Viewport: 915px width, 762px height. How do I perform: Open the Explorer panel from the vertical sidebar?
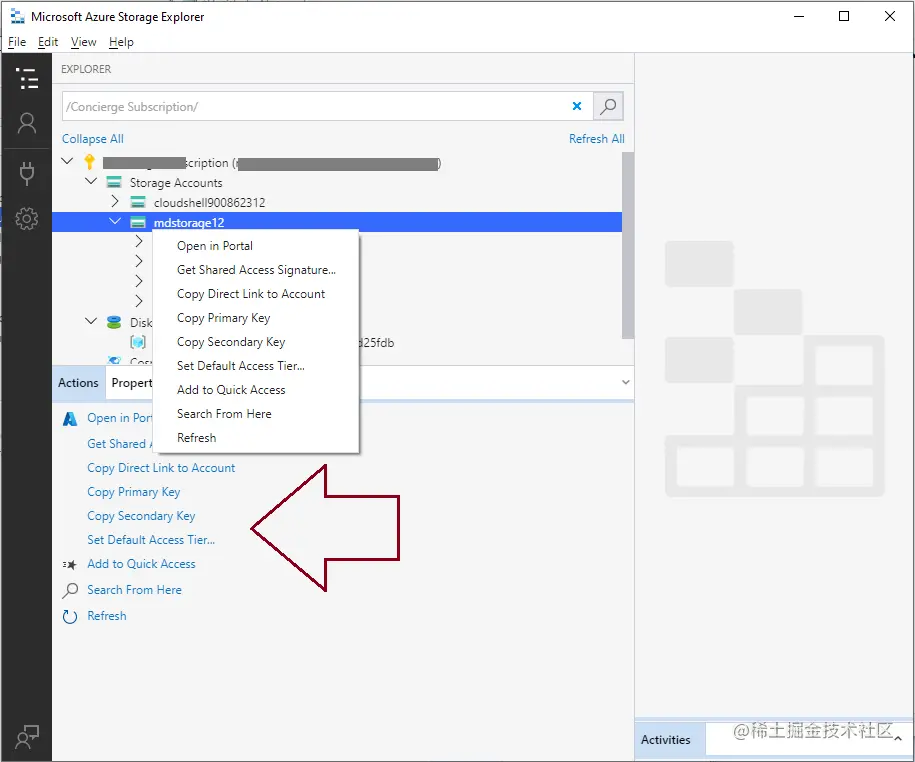pyautogui.click(x=26, y=78)
